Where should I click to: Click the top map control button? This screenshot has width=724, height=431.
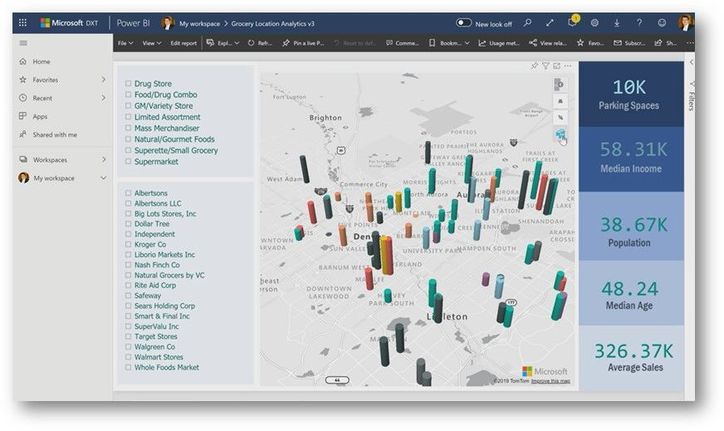point(560,85)
